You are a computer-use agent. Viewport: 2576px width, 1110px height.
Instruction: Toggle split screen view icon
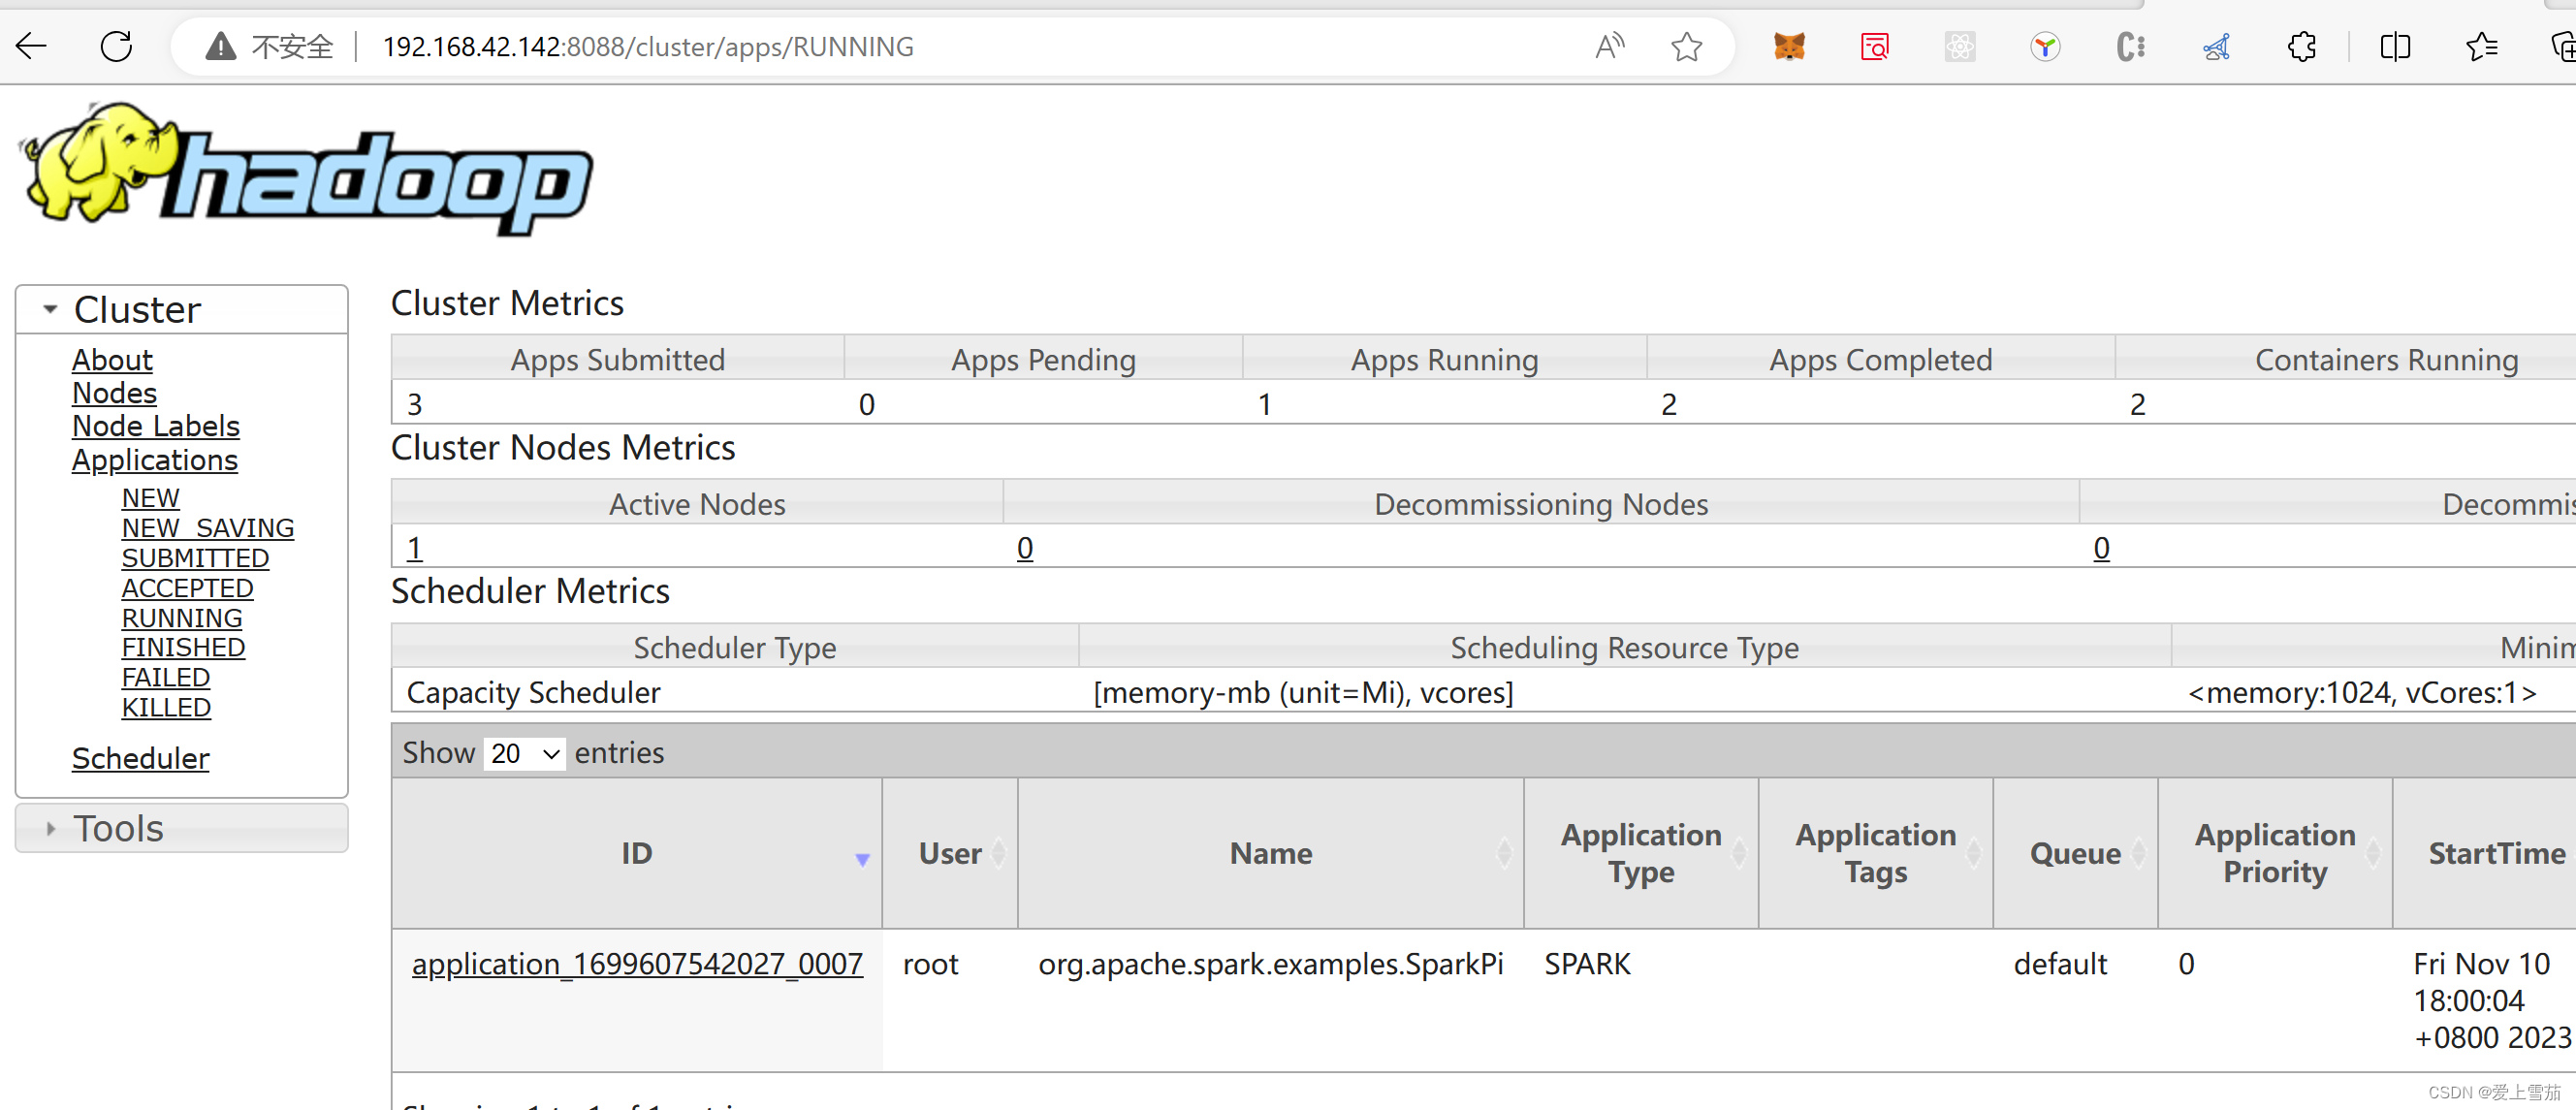point(2395,46)
